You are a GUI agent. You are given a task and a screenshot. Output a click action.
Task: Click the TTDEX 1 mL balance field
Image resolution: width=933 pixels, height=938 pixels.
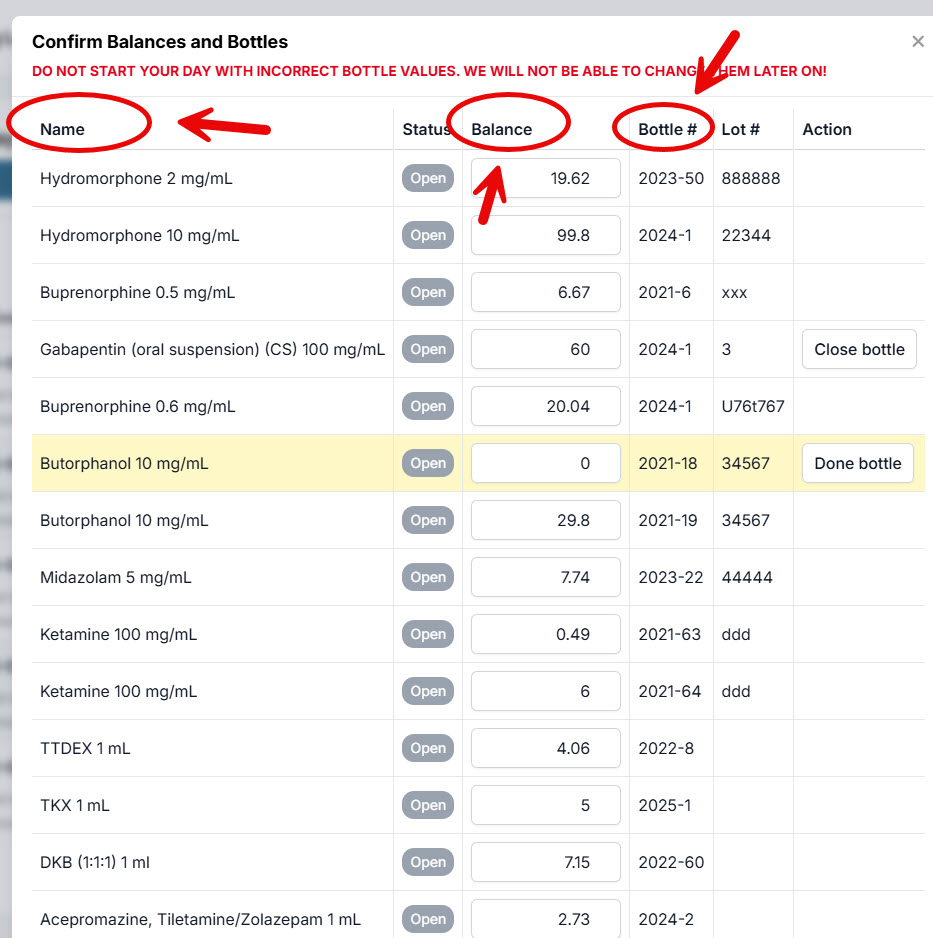pos(545,749)
